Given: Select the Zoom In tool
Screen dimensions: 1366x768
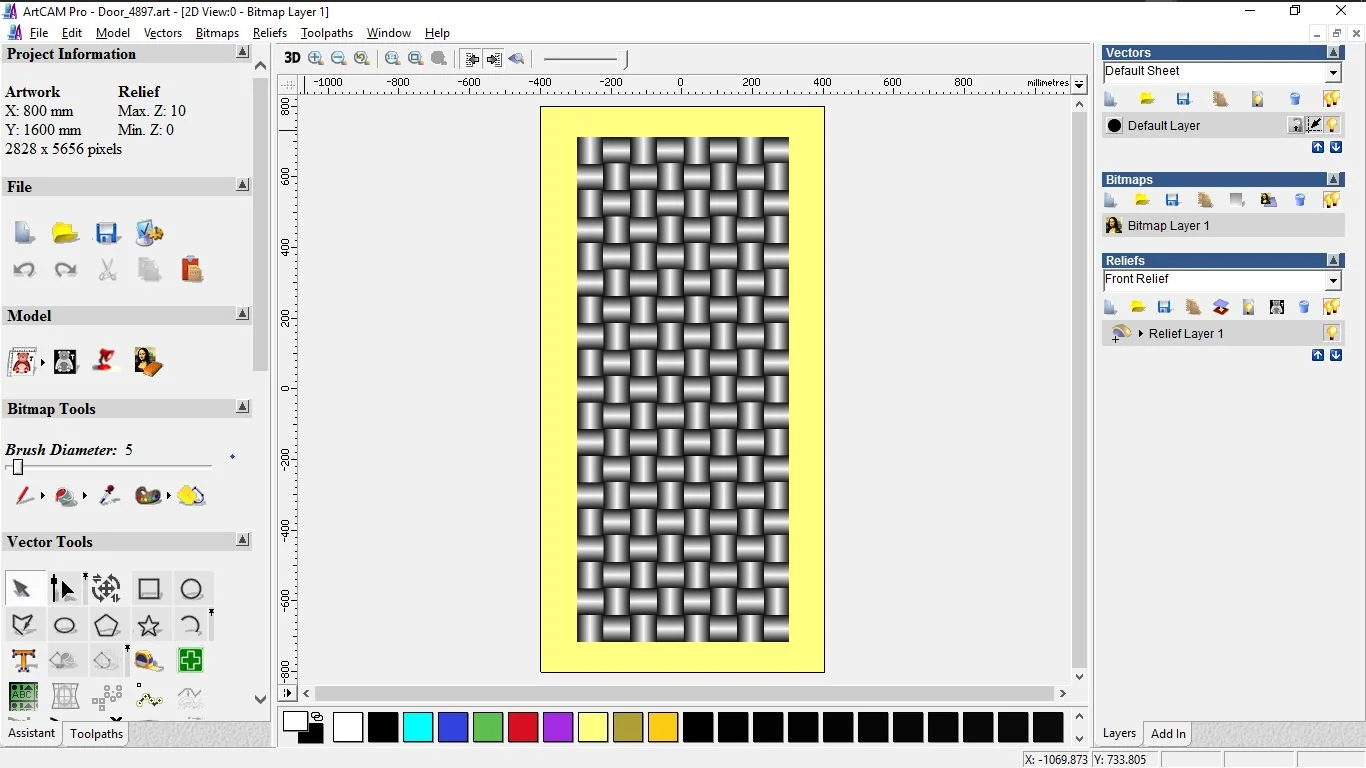Looking at the screenshot, I should pyautogui.click(x=316, y=58).
